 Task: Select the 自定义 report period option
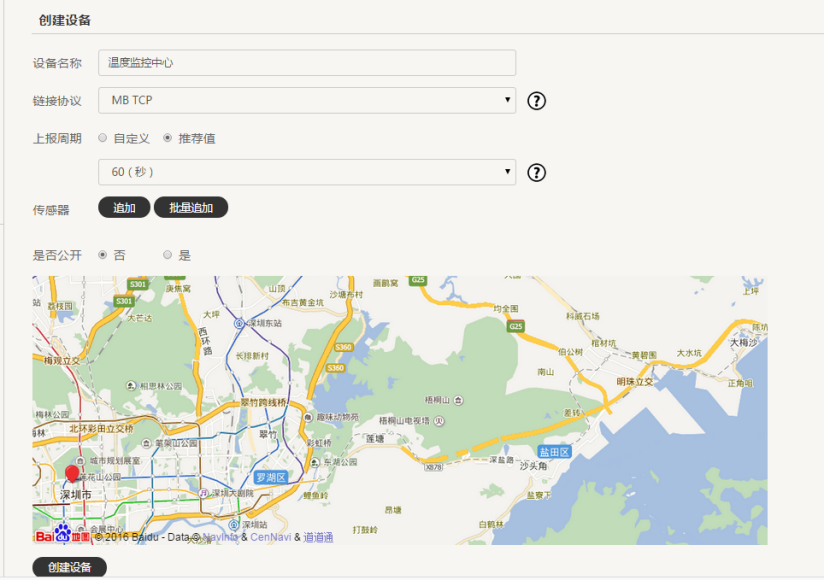(x=103, y=138)
